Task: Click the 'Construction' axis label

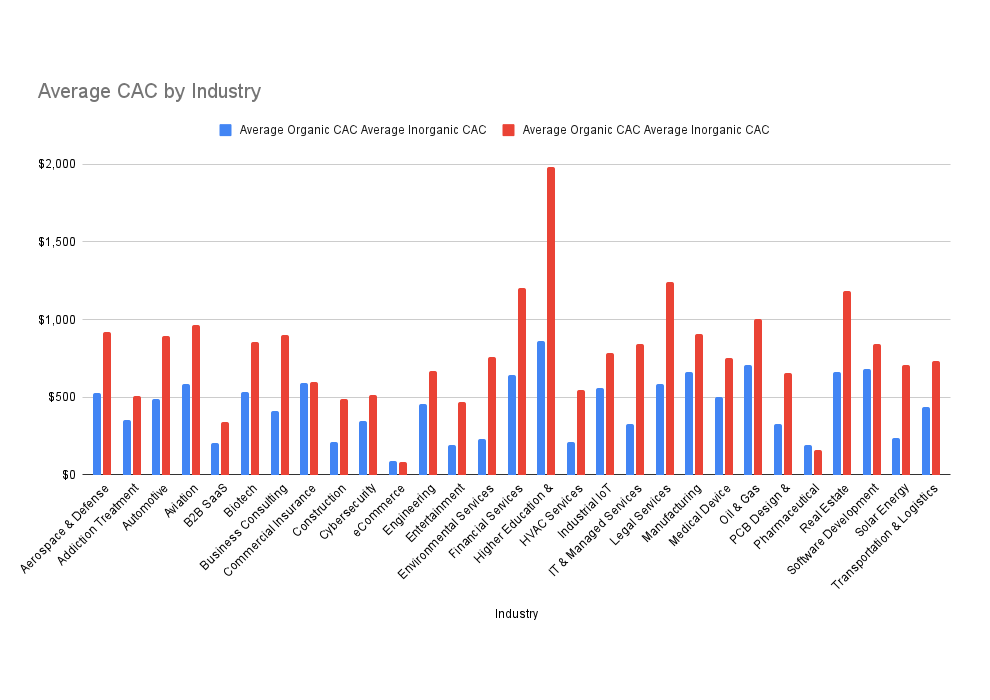Action: pyautogui.click(x=319, y=510)
